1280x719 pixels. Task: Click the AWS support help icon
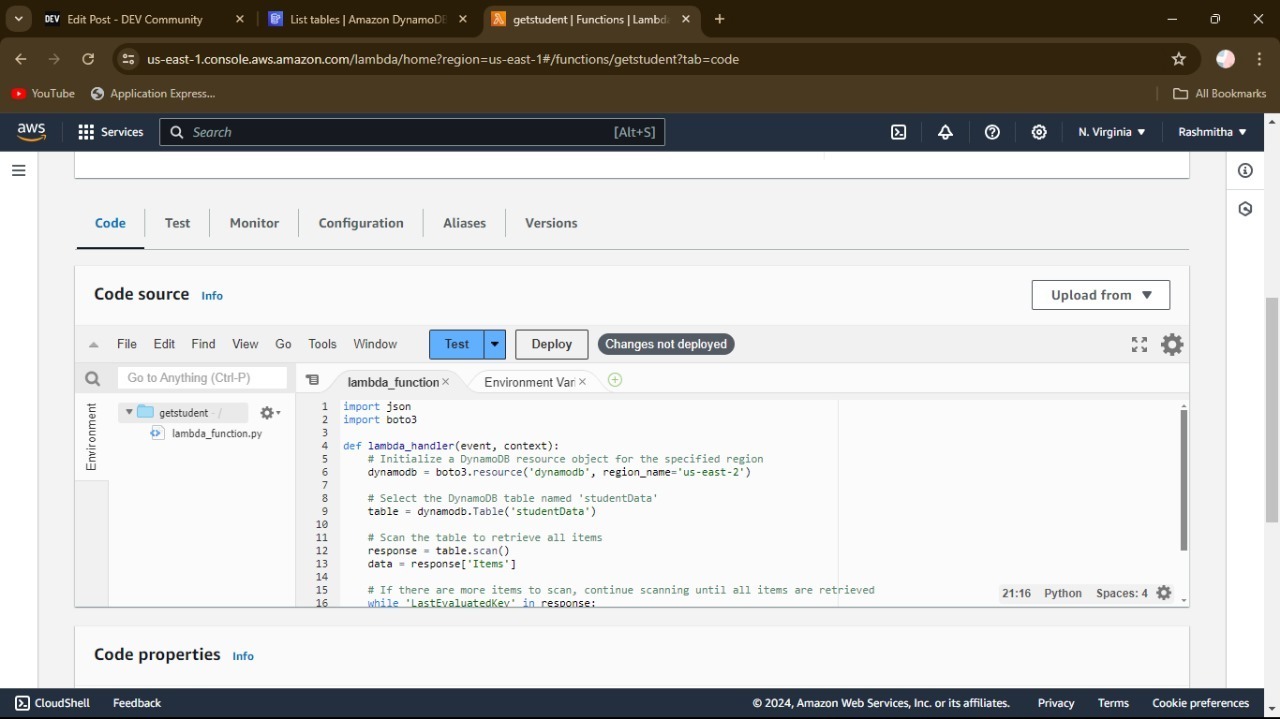tap(992, 132)
